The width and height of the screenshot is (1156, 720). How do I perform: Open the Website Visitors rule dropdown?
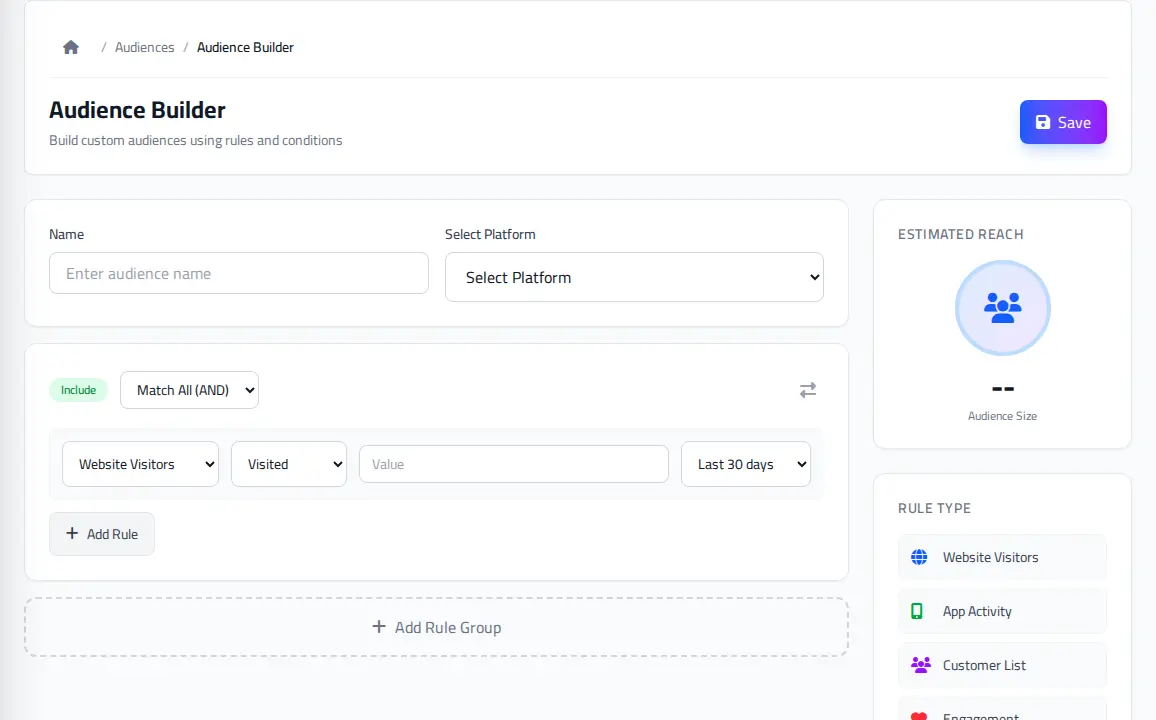click(x=141, y=464)
